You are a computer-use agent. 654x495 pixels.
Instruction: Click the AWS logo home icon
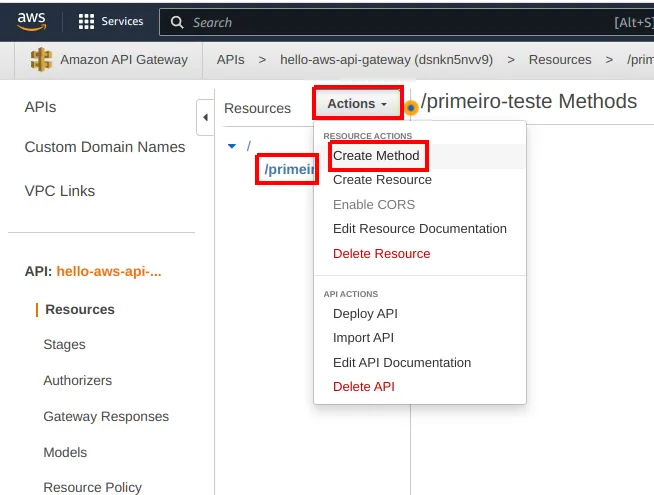click(31, 21)
